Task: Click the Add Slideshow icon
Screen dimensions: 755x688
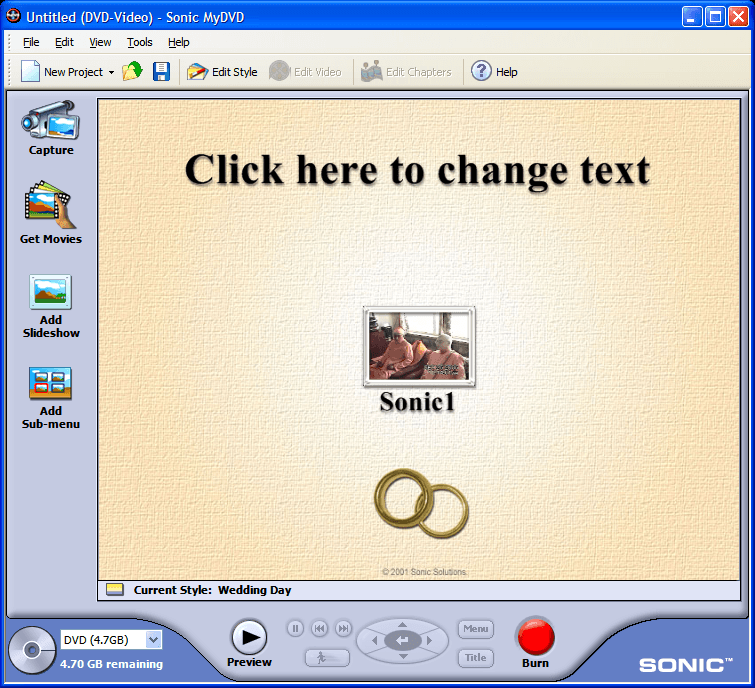Action: 51,292
